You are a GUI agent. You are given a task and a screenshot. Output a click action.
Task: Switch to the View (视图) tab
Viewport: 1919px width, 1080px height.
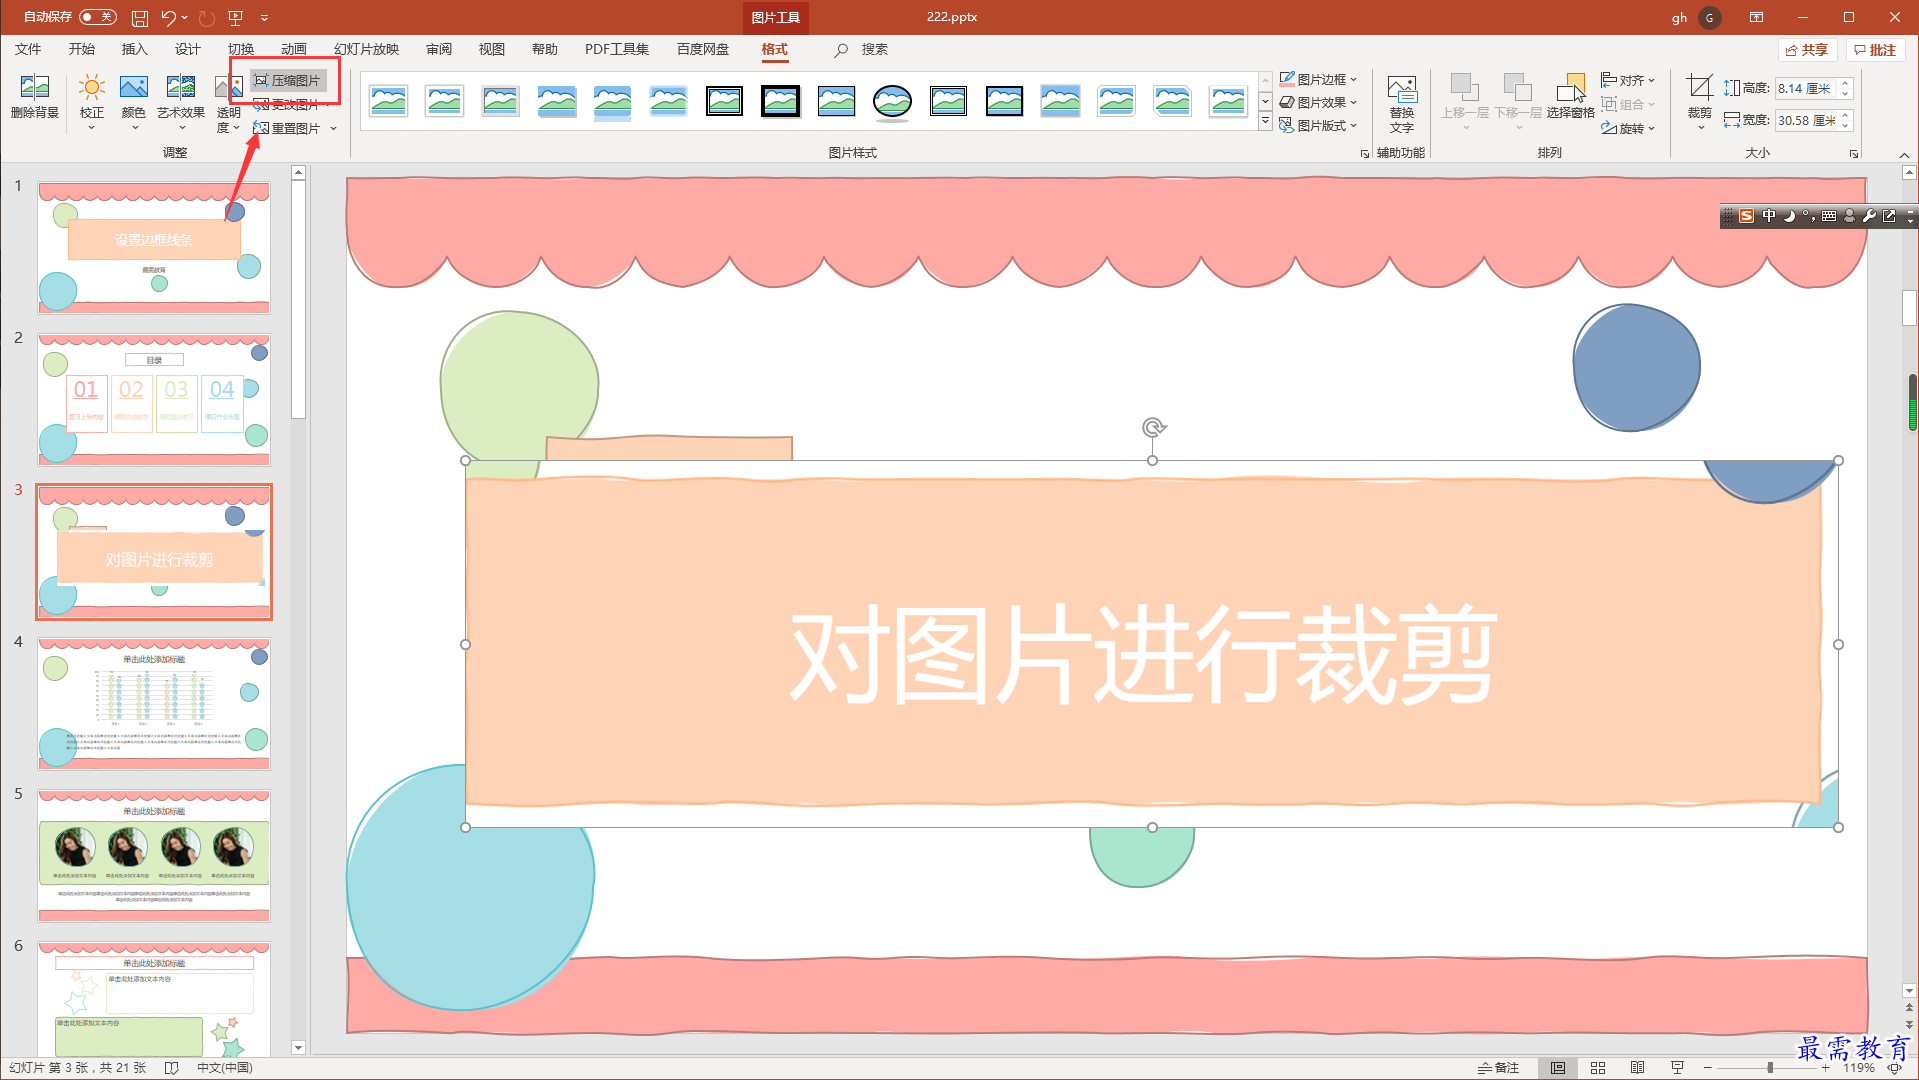(492, 49)
